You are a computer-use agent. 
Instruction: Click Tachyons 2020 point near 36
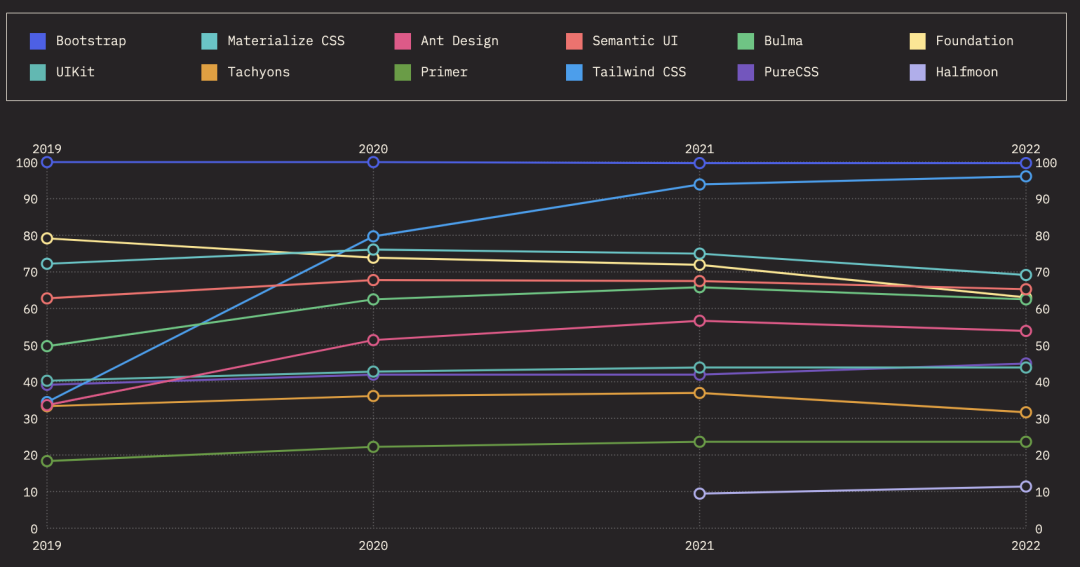coord(373,396)
